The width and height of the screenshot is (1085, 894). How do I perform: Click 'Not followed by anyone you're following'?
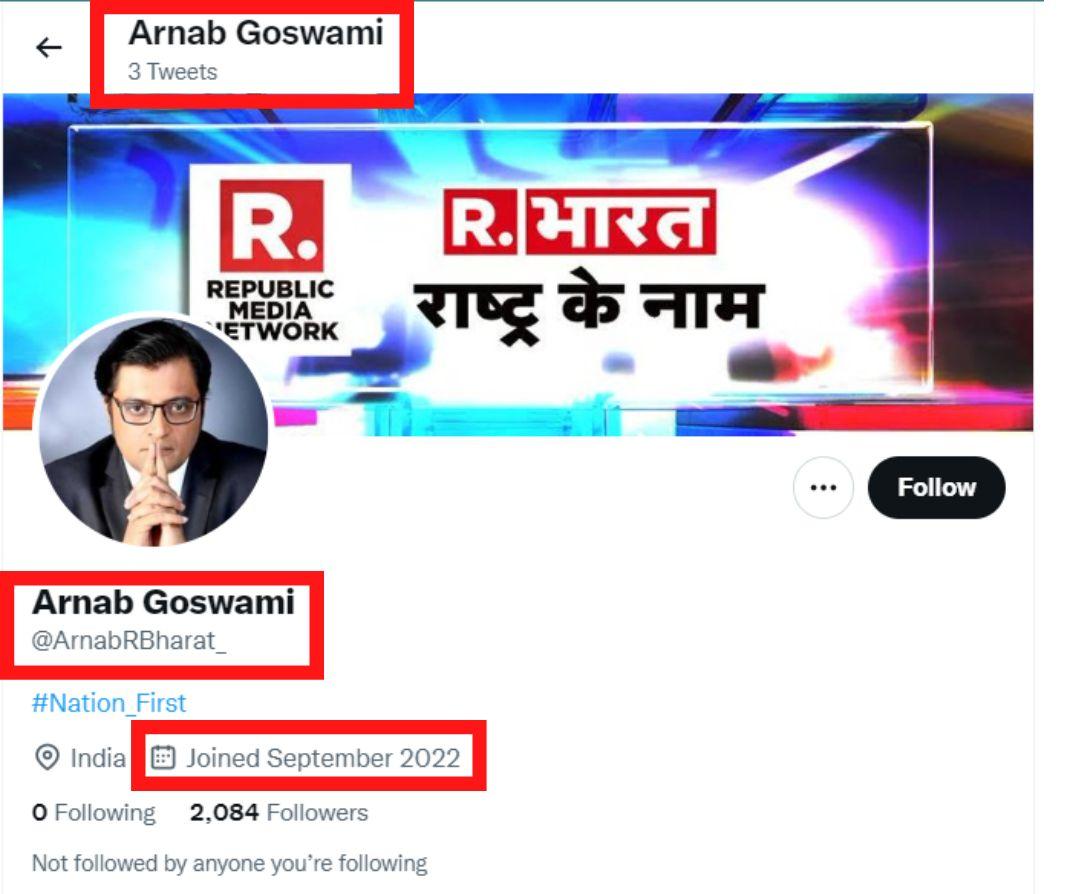[x=229, y=864]
